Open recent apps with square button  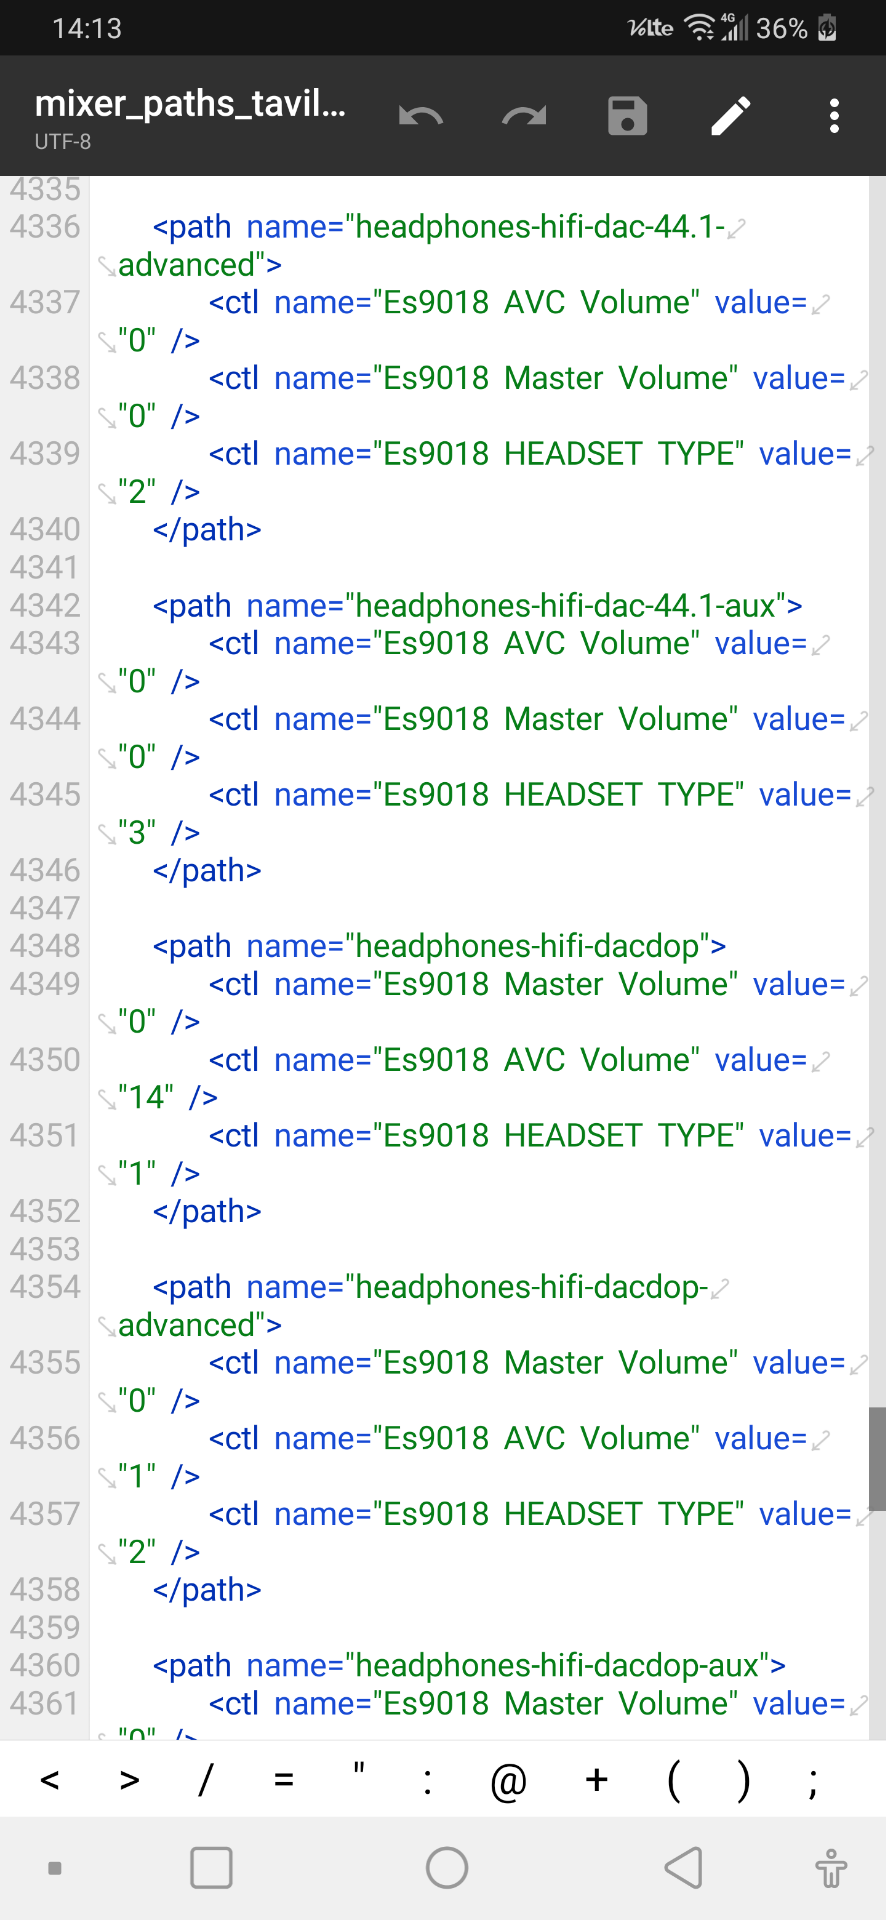(211, 1867)
